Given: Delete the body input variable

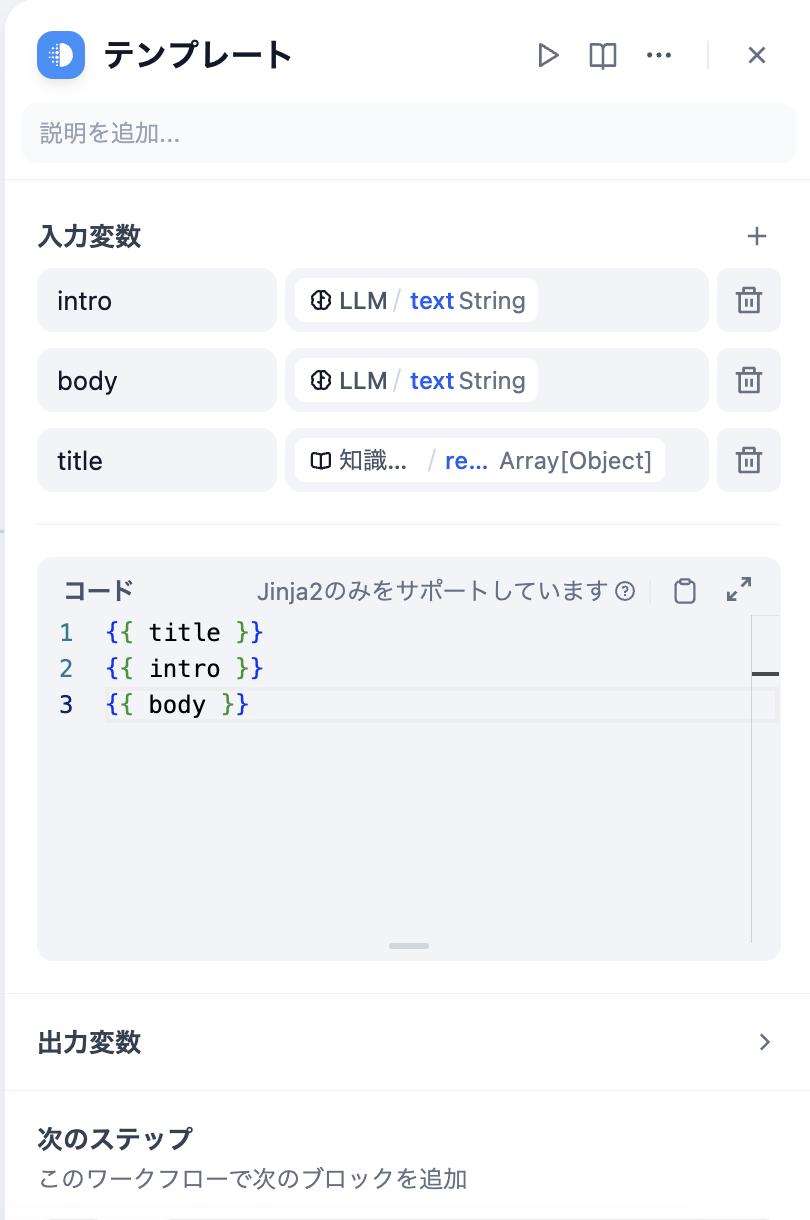Looking at the screenshot, I should tap(748, 380).
